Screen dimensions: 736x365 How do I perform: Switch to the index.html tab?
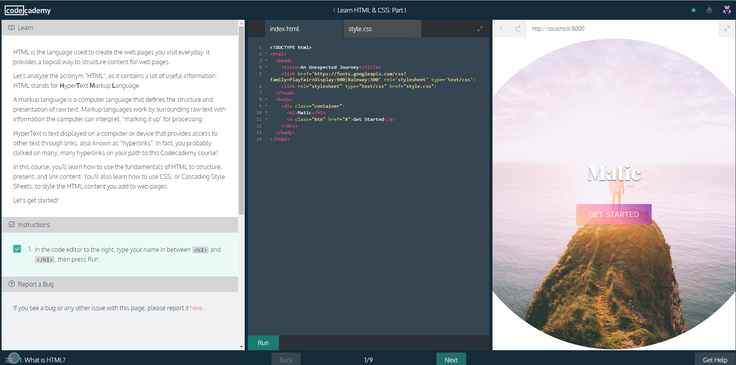[x=304, y=29]
